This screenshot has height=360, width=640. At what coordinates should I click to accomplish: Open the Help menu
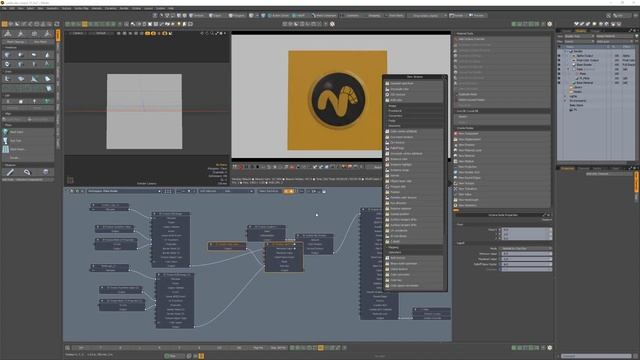click(x=171, y=8)
